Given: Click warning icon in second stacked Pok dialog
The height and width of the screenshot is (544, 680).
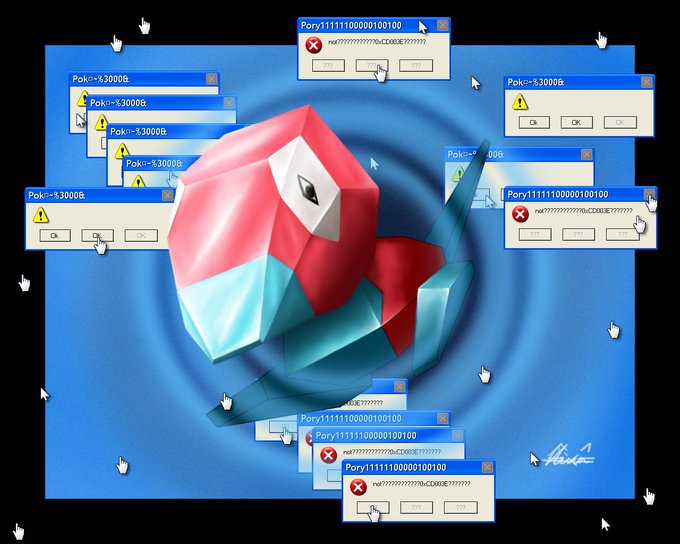Looking at the screenshot, I should (x=101, y=123).
